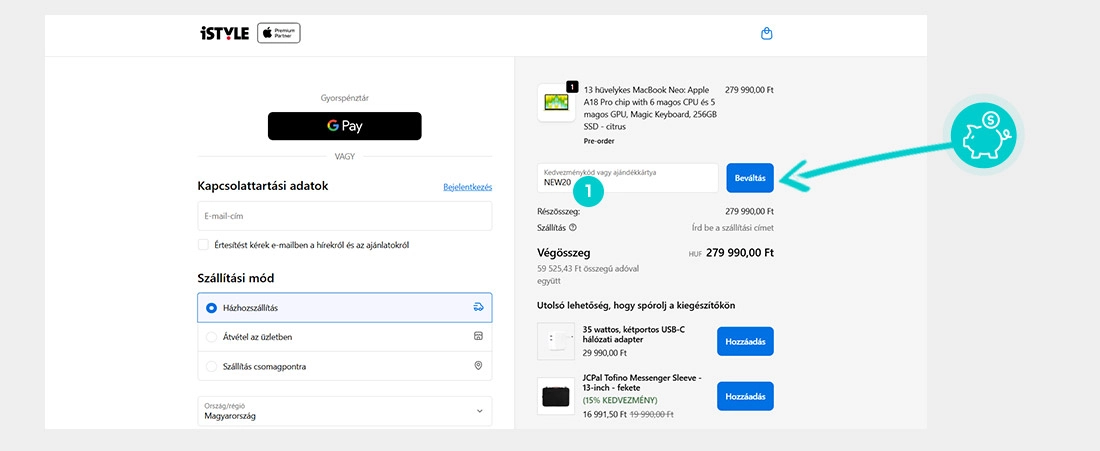The height and width of the screenshot is (451, 1100).
Task: Click the iSTYLE logo
Action: tap(224, 34)
